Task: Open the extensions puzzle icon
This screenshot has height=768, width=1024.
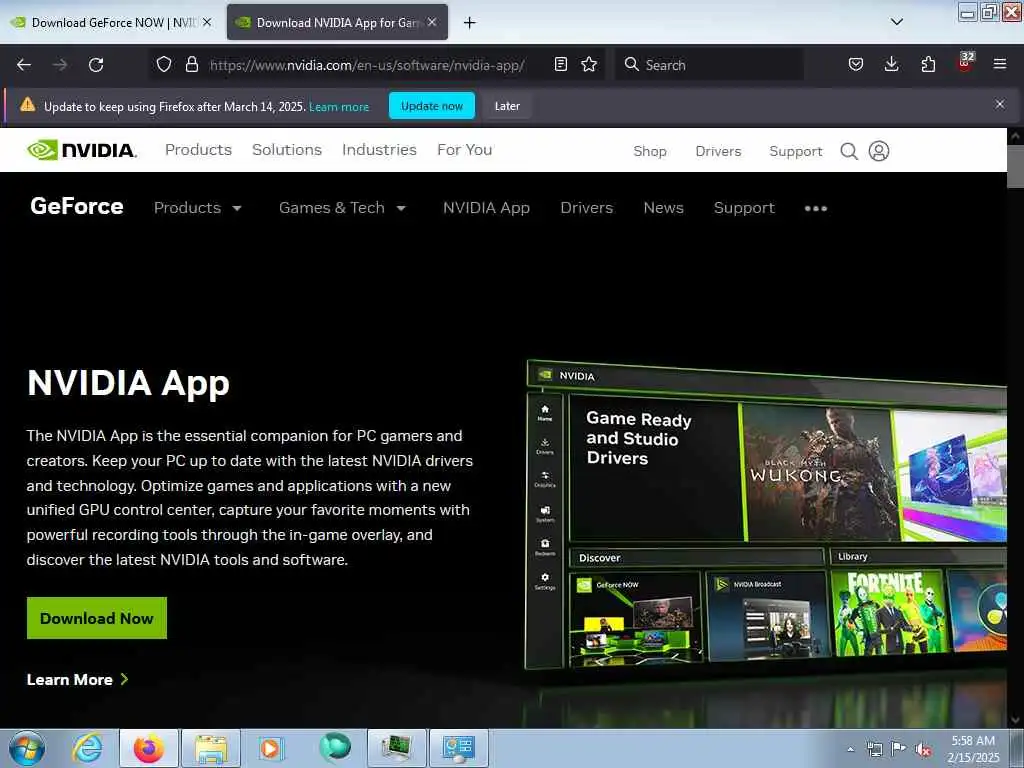Action: coord(928,64)
